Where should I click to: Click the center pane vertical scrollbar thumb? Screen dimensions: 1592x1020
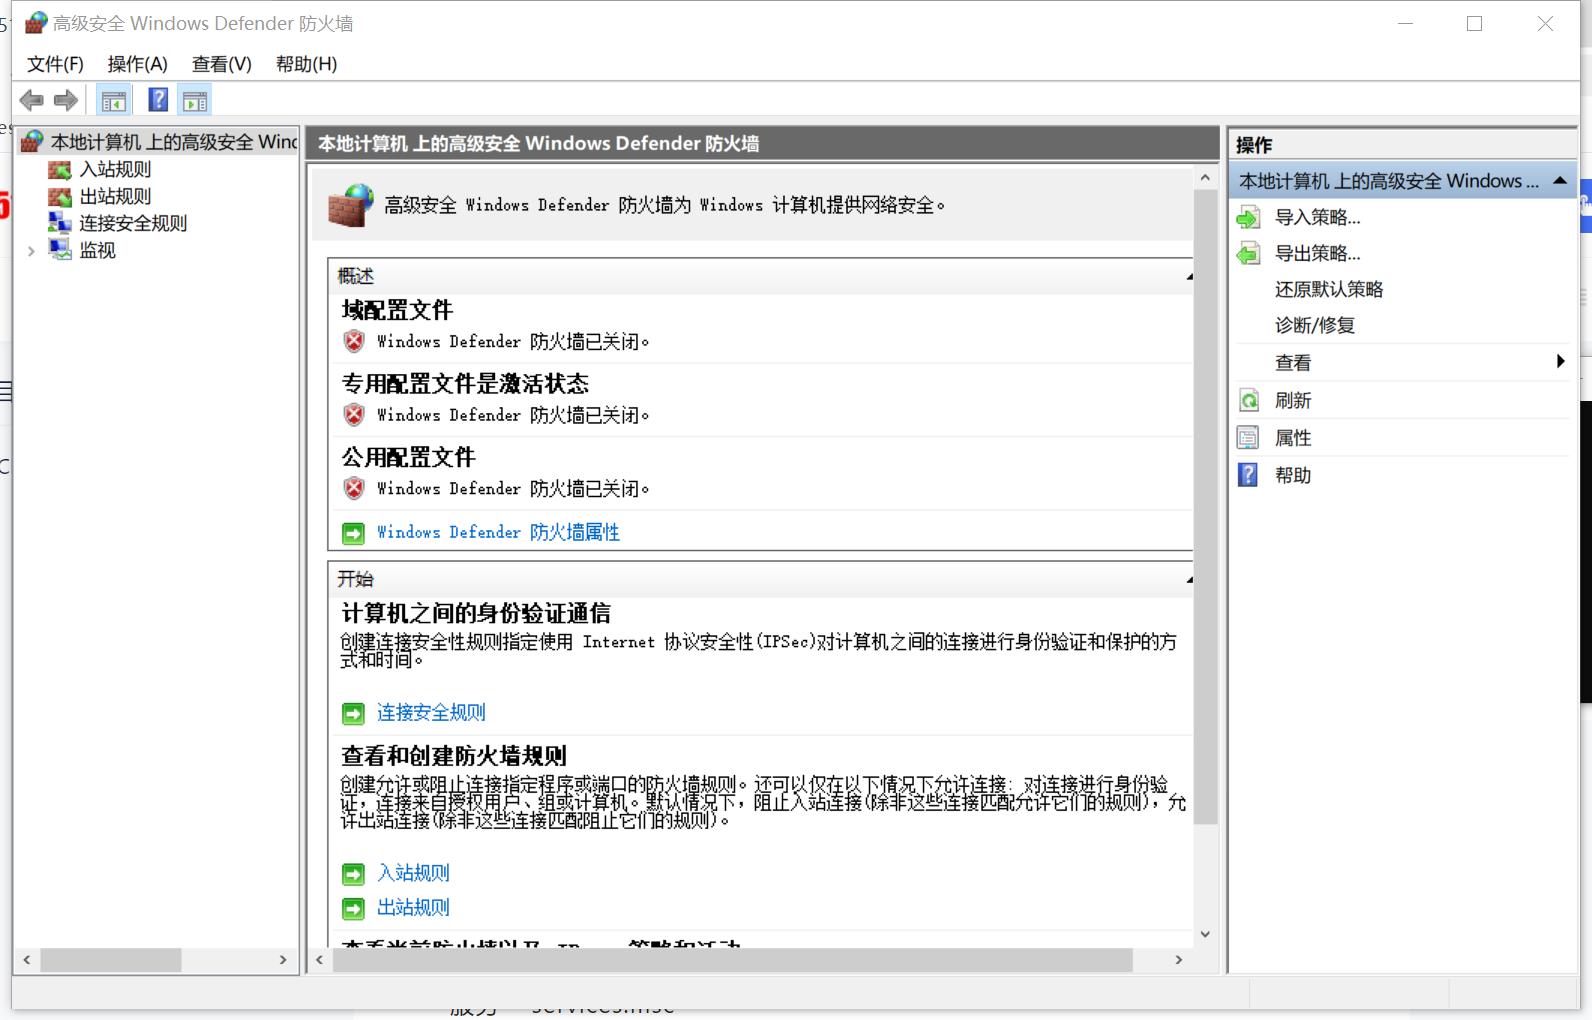(1205, 507)
